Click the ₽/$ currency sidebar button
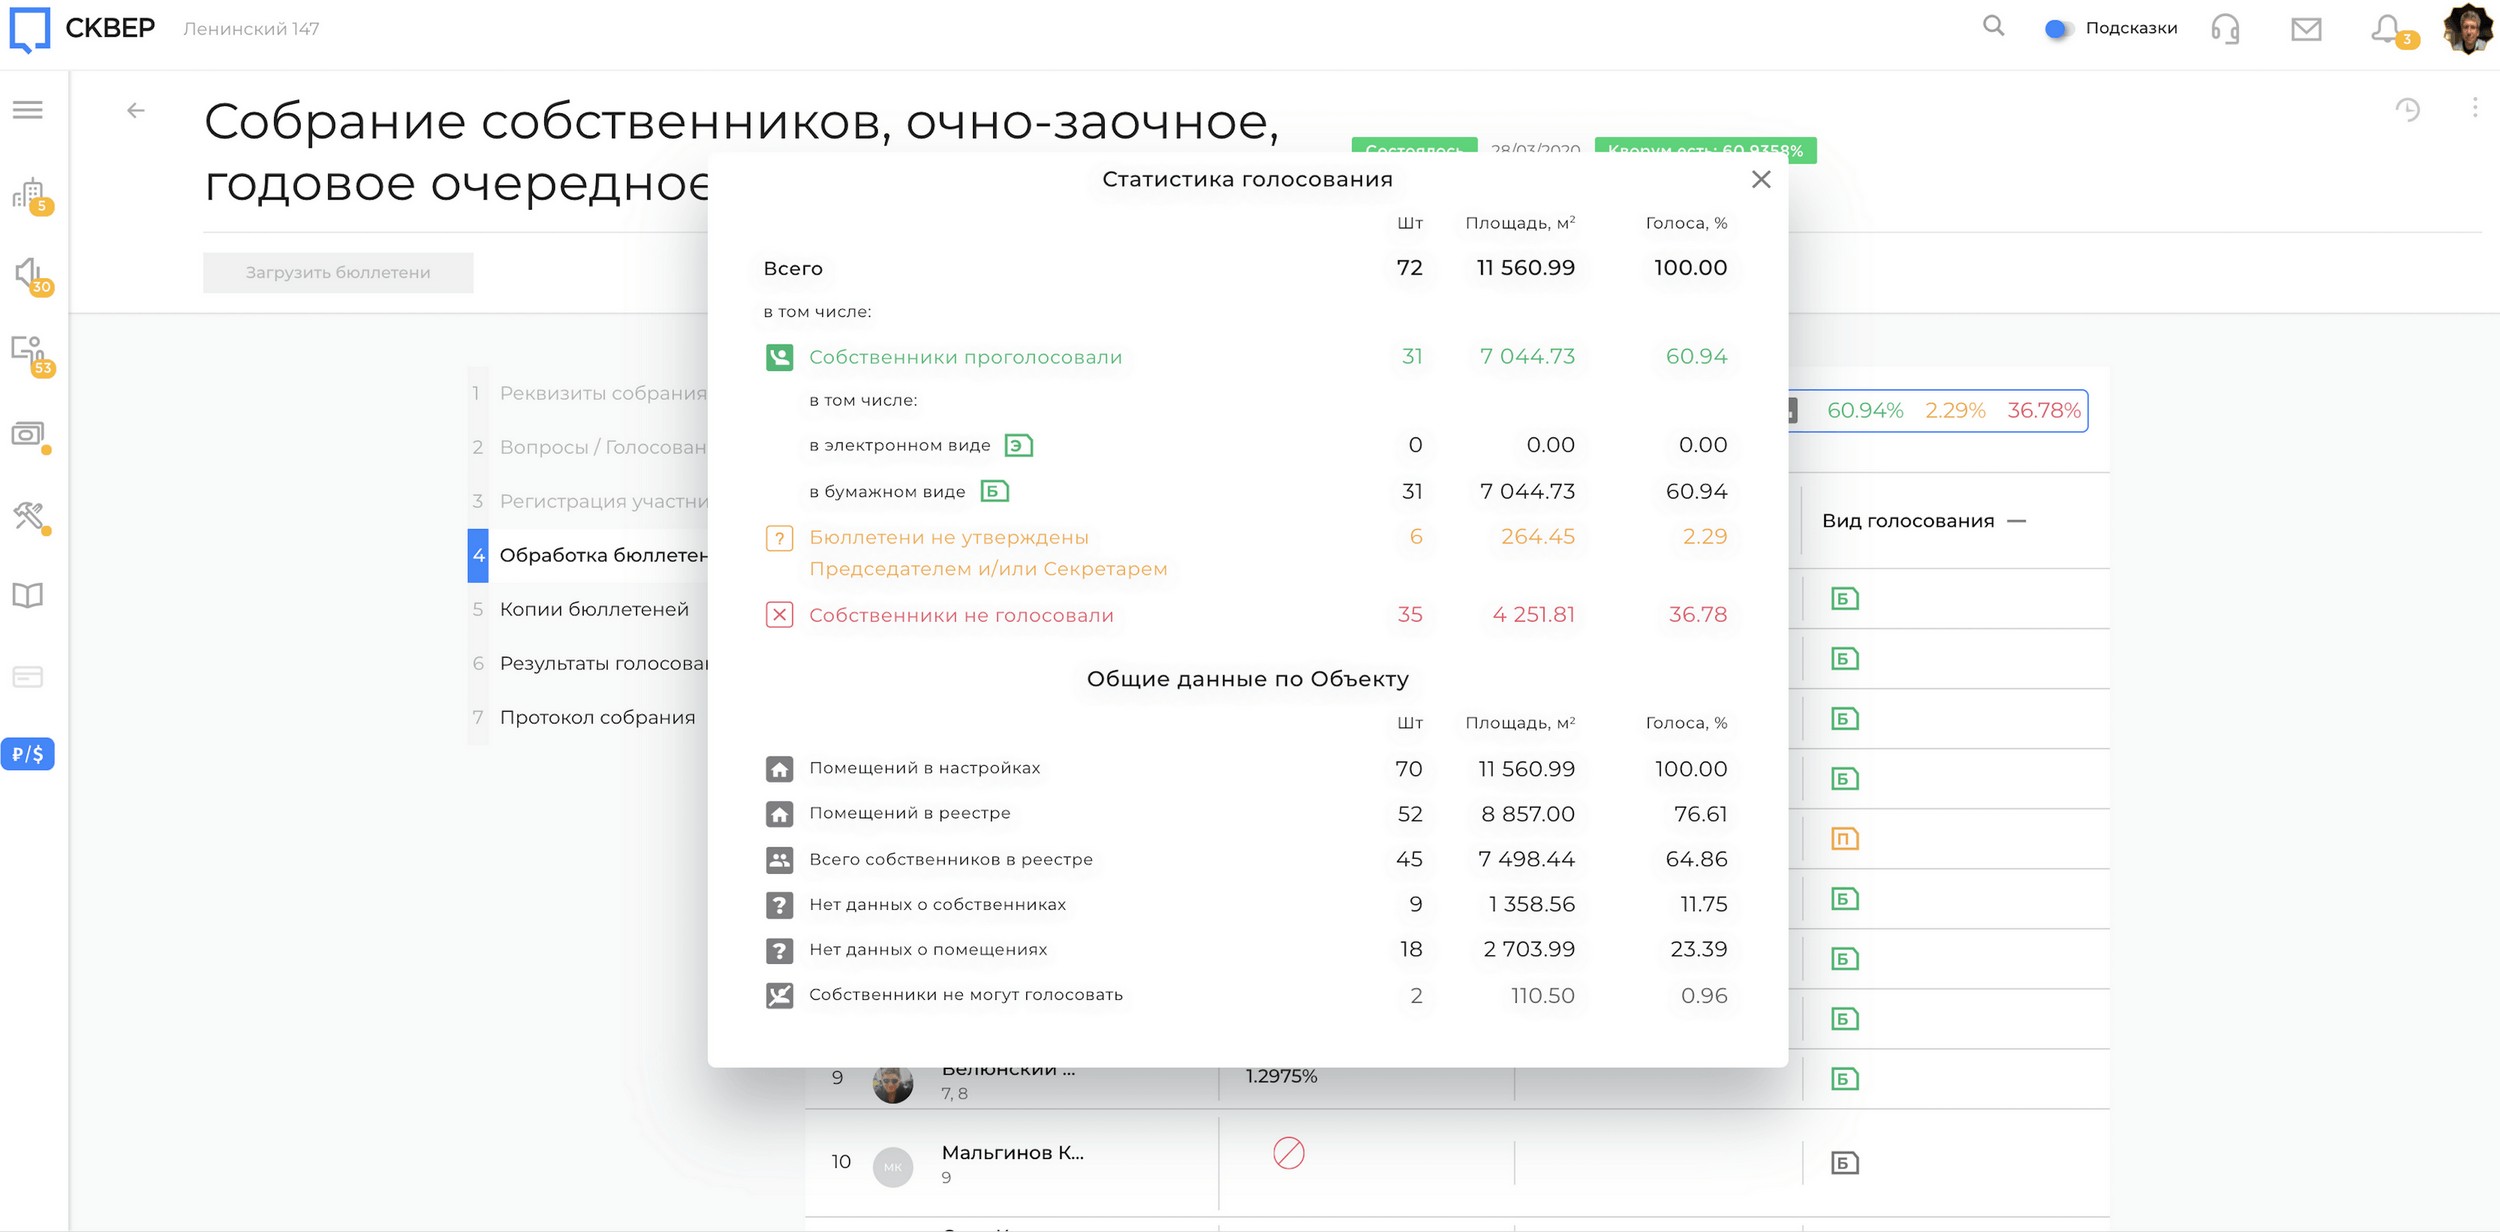2500x1232 pixels. pos(28,754)
